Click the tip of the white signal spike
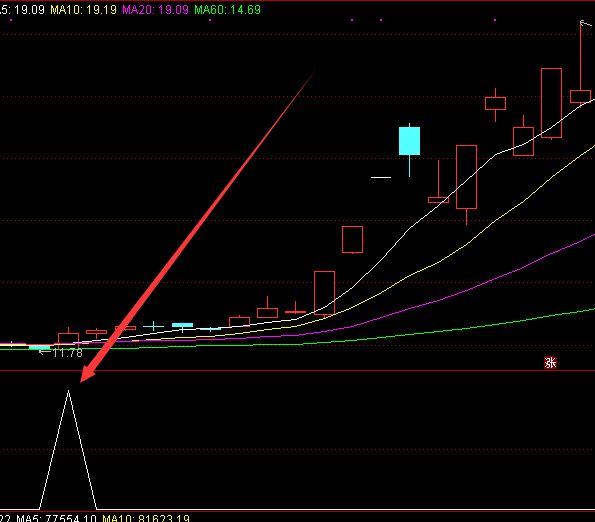 68,391
